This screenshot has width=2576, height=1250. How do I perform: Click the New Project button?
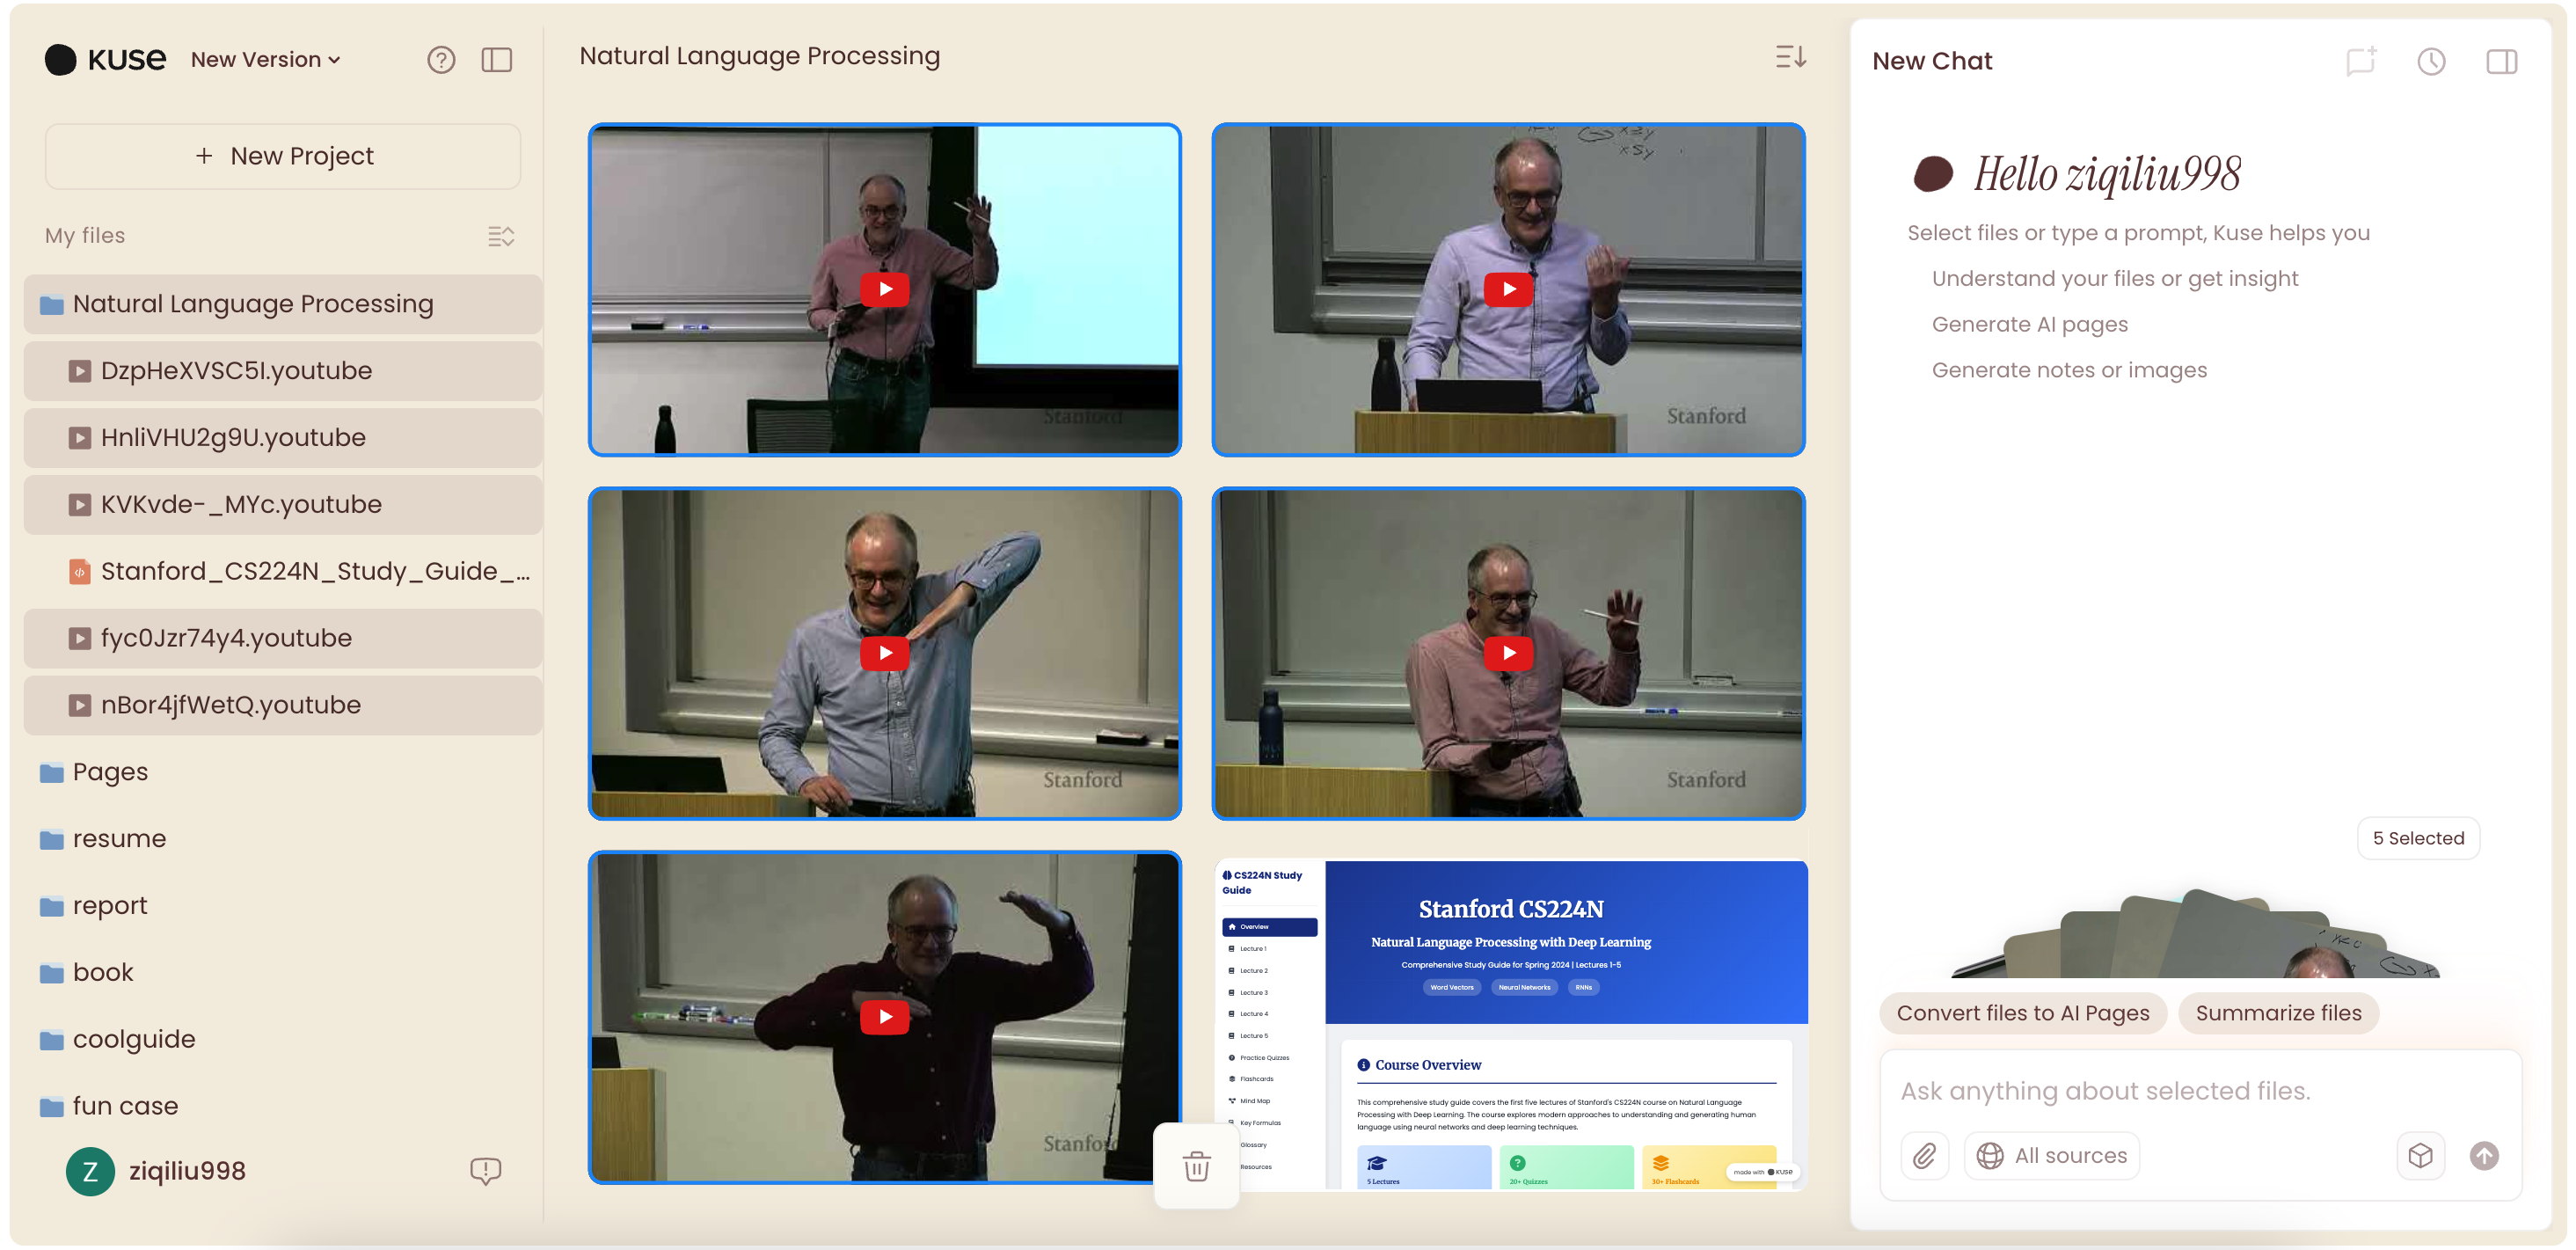[x=283, y=157]
